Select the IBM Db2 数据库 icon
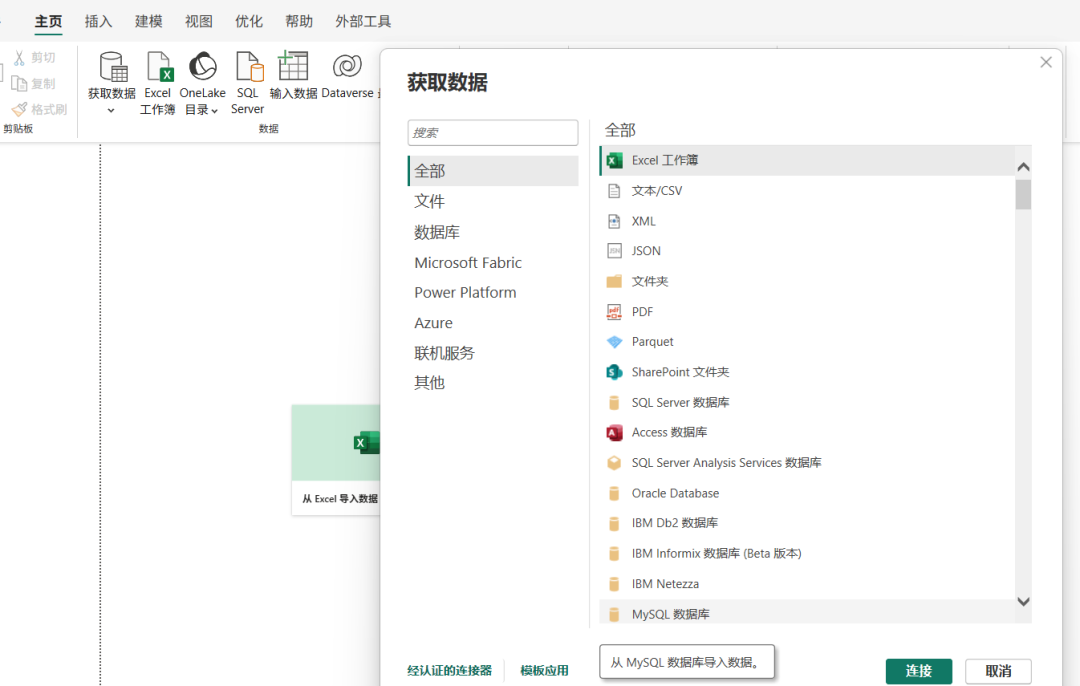The height and width of the screenshot is (686, 1080). pos(614,523)
